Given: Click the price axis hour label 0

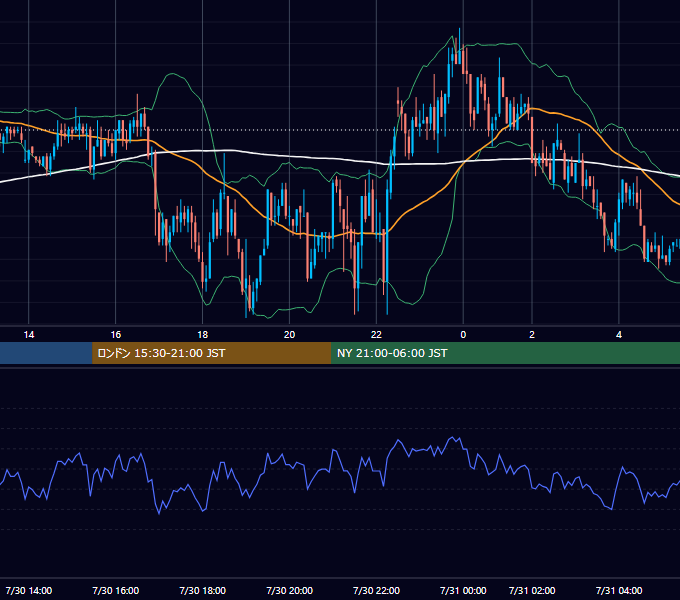Looking at the screenshot, I should point(463,335).
